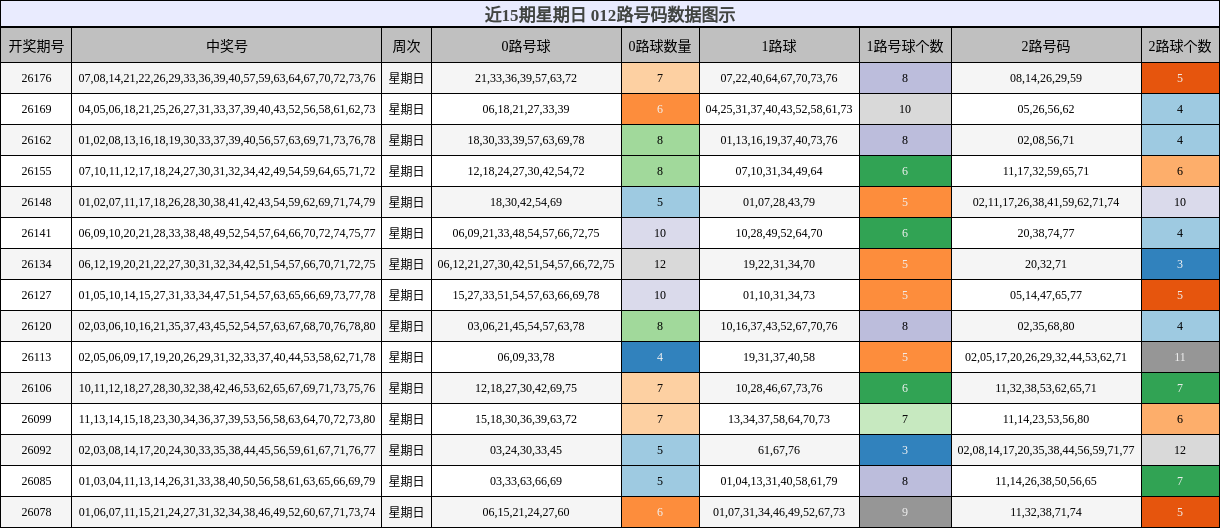Viewport: 1220px width, 528px height.
Task: Select issue number 26134
Action: 36,264
